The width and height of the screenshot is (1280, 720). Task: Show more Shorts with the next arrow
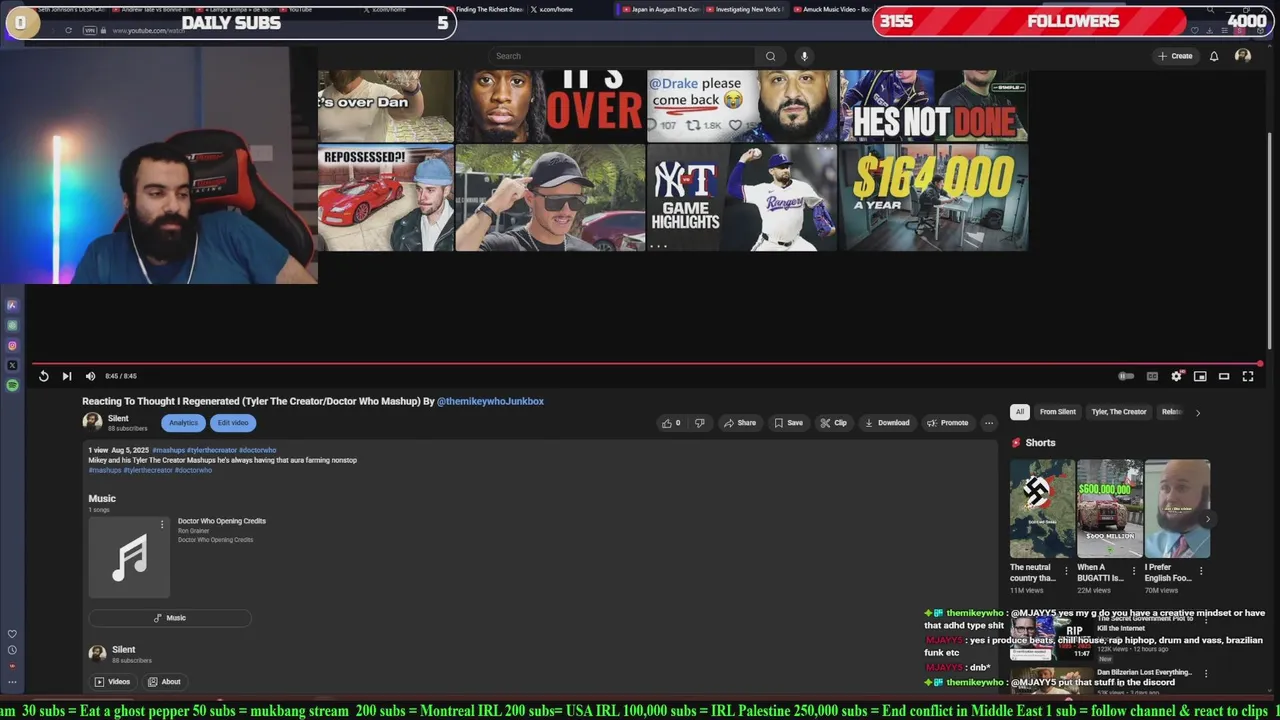pos(1208,519)
